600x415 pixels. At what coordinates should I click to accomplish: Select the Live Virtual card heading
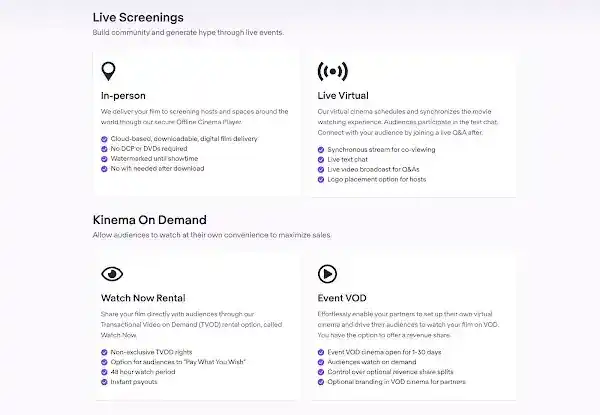[x=343, y=96]
